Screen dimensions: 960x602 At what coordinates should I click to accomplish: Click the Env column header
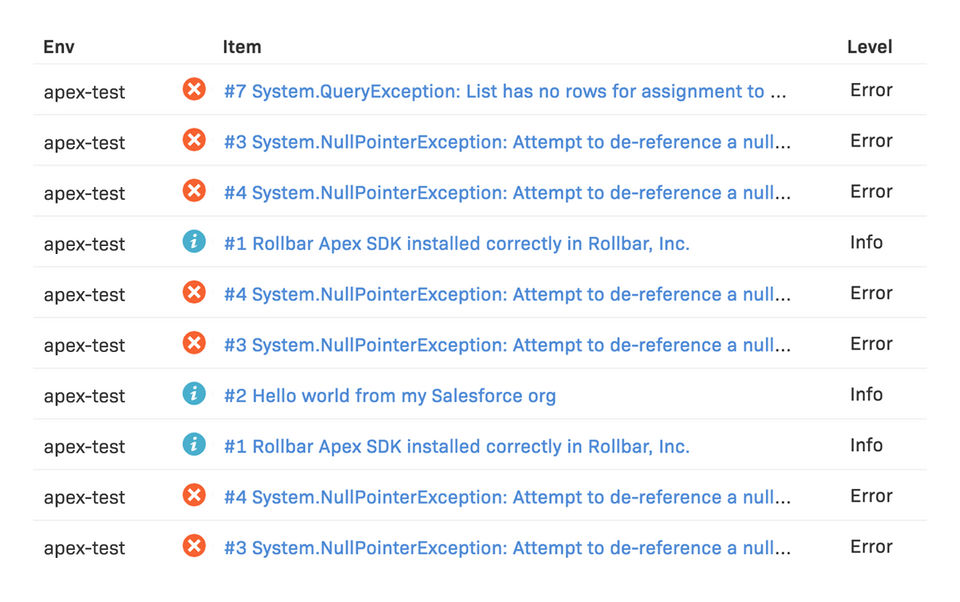click(59, 47)
